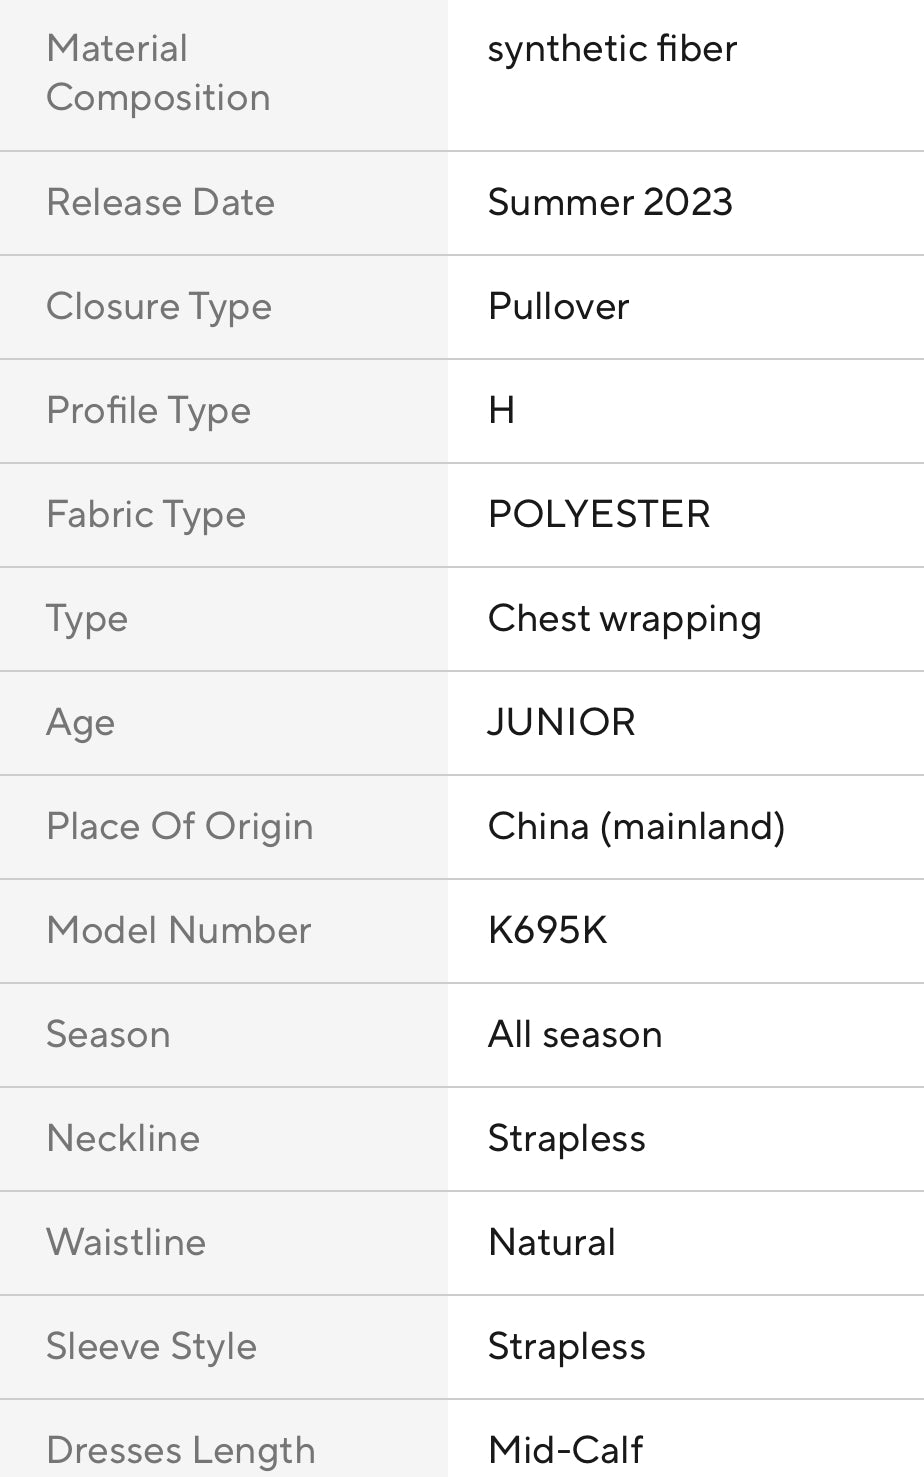
Task: Select the 'Pullover' value
Action: coord(558,307)
